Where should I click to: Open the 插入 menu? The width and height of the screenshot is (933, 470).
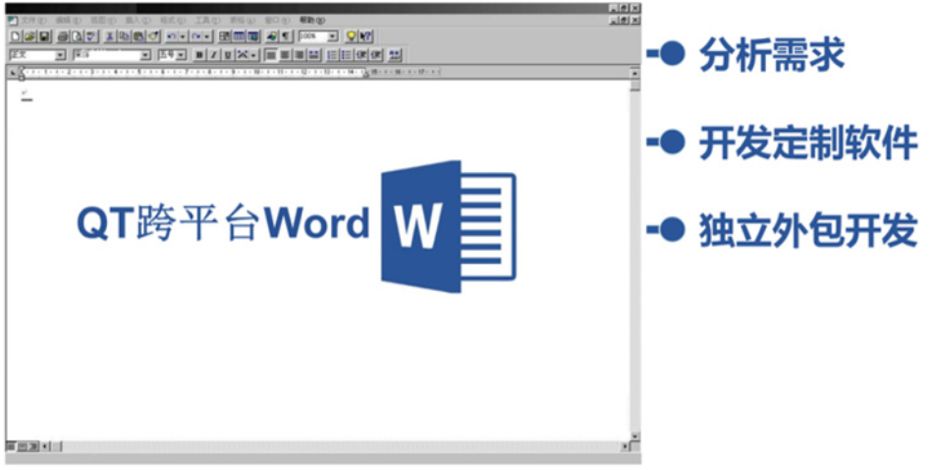pyautogui.click(x=137, y=20)
